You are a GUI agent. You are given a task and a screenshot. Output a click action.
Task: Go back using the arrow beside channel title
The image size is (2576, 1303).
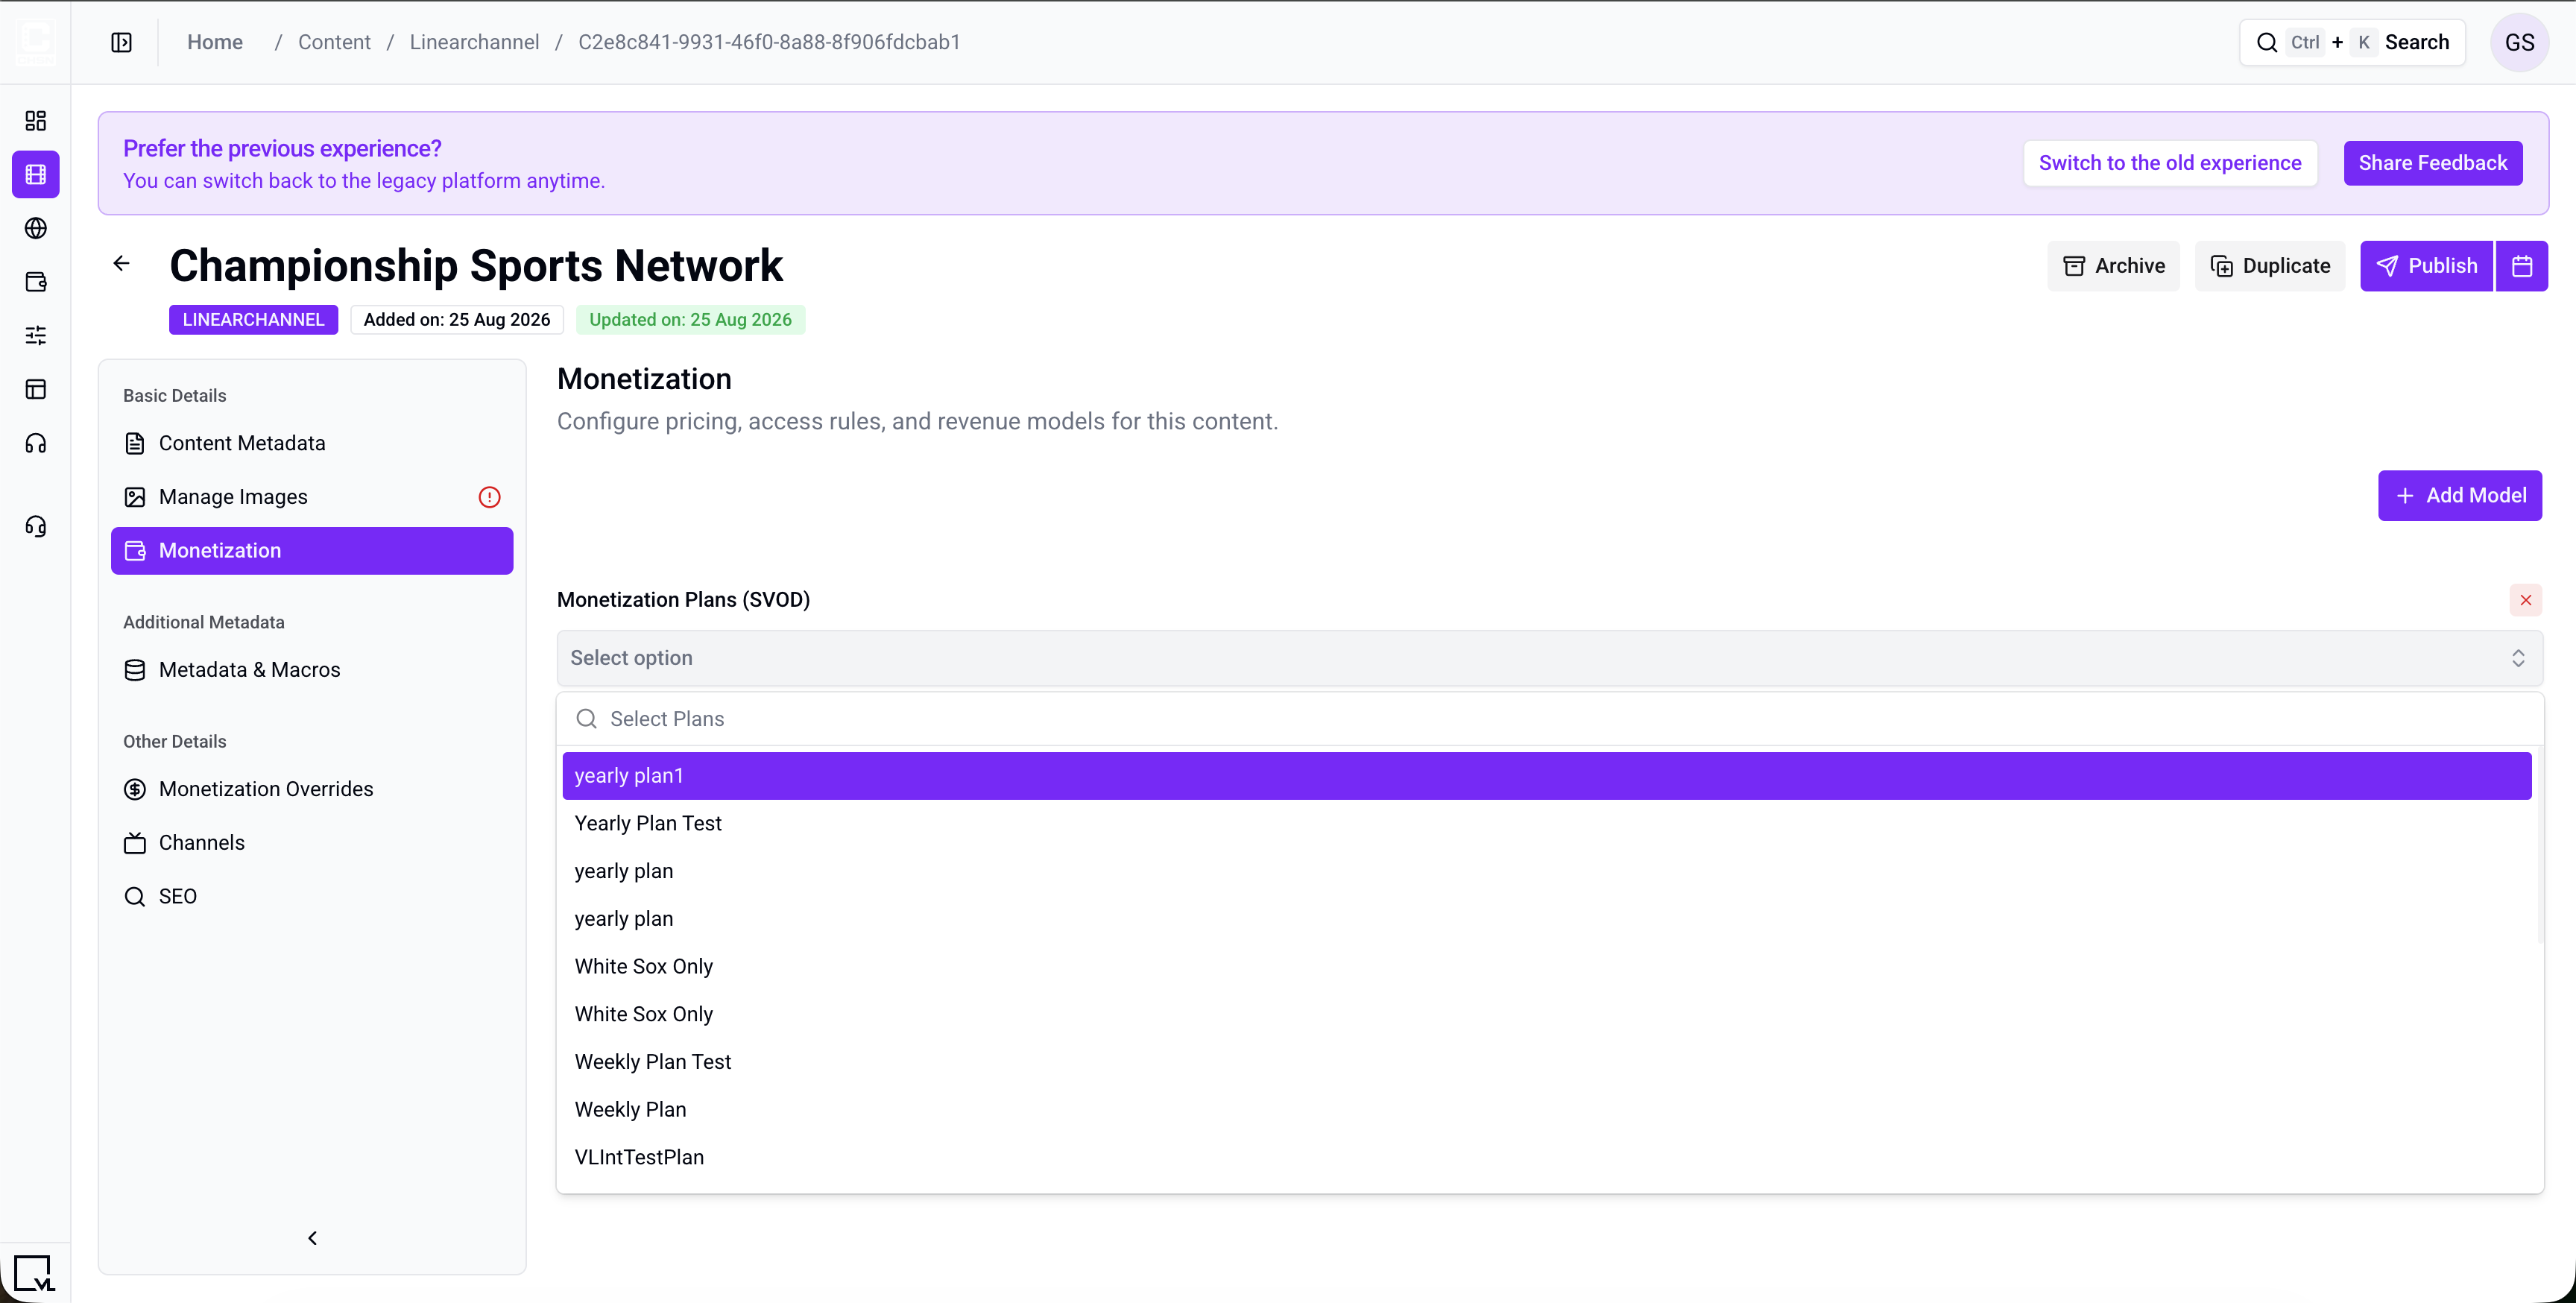click(121, 263)
